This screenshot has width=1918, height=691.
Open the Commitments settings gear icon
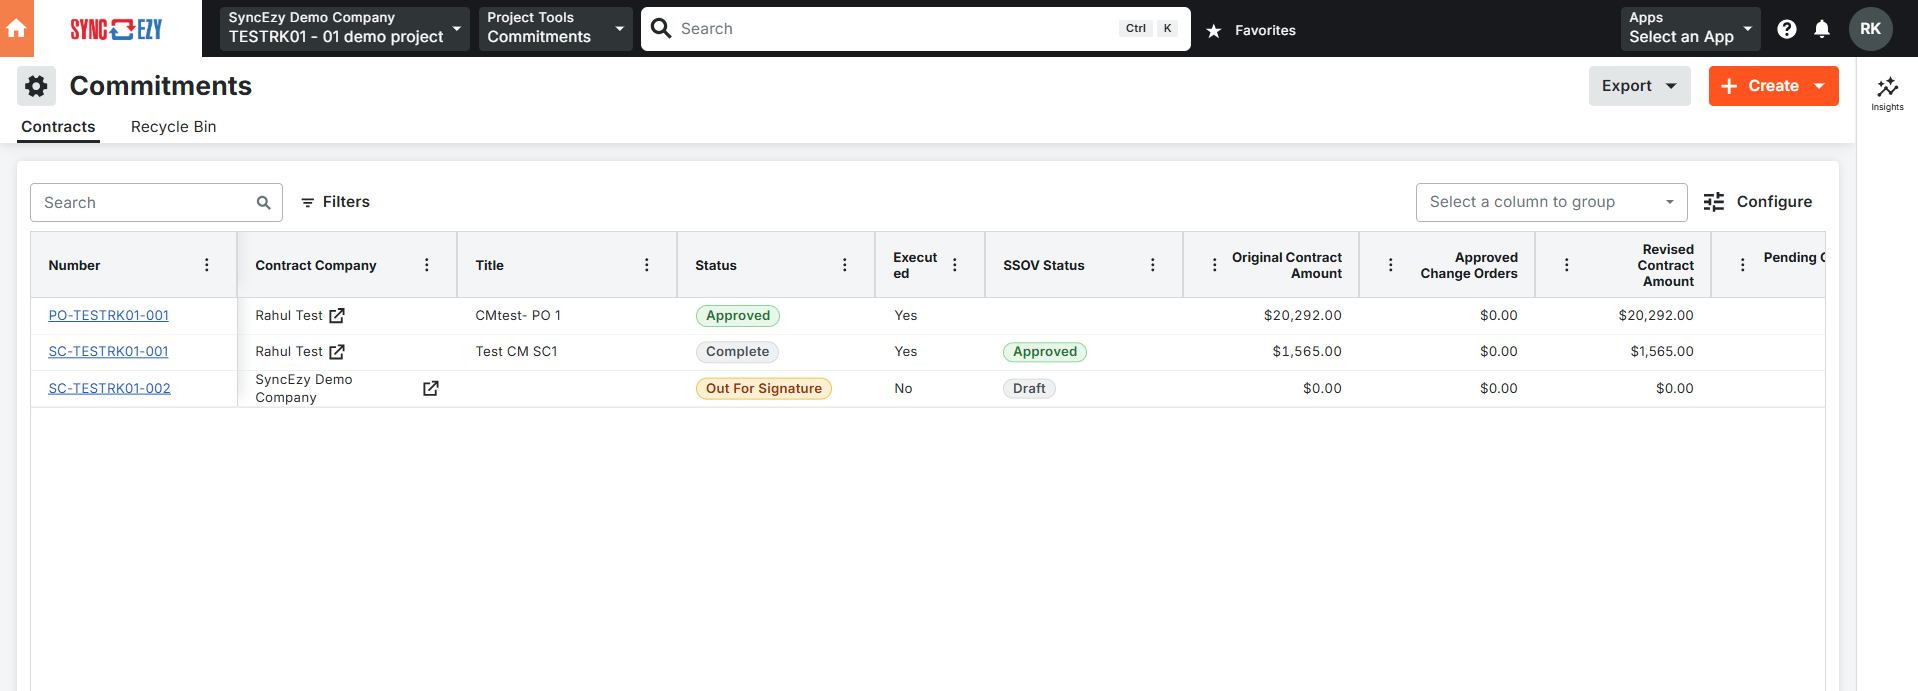click(37, 86)
